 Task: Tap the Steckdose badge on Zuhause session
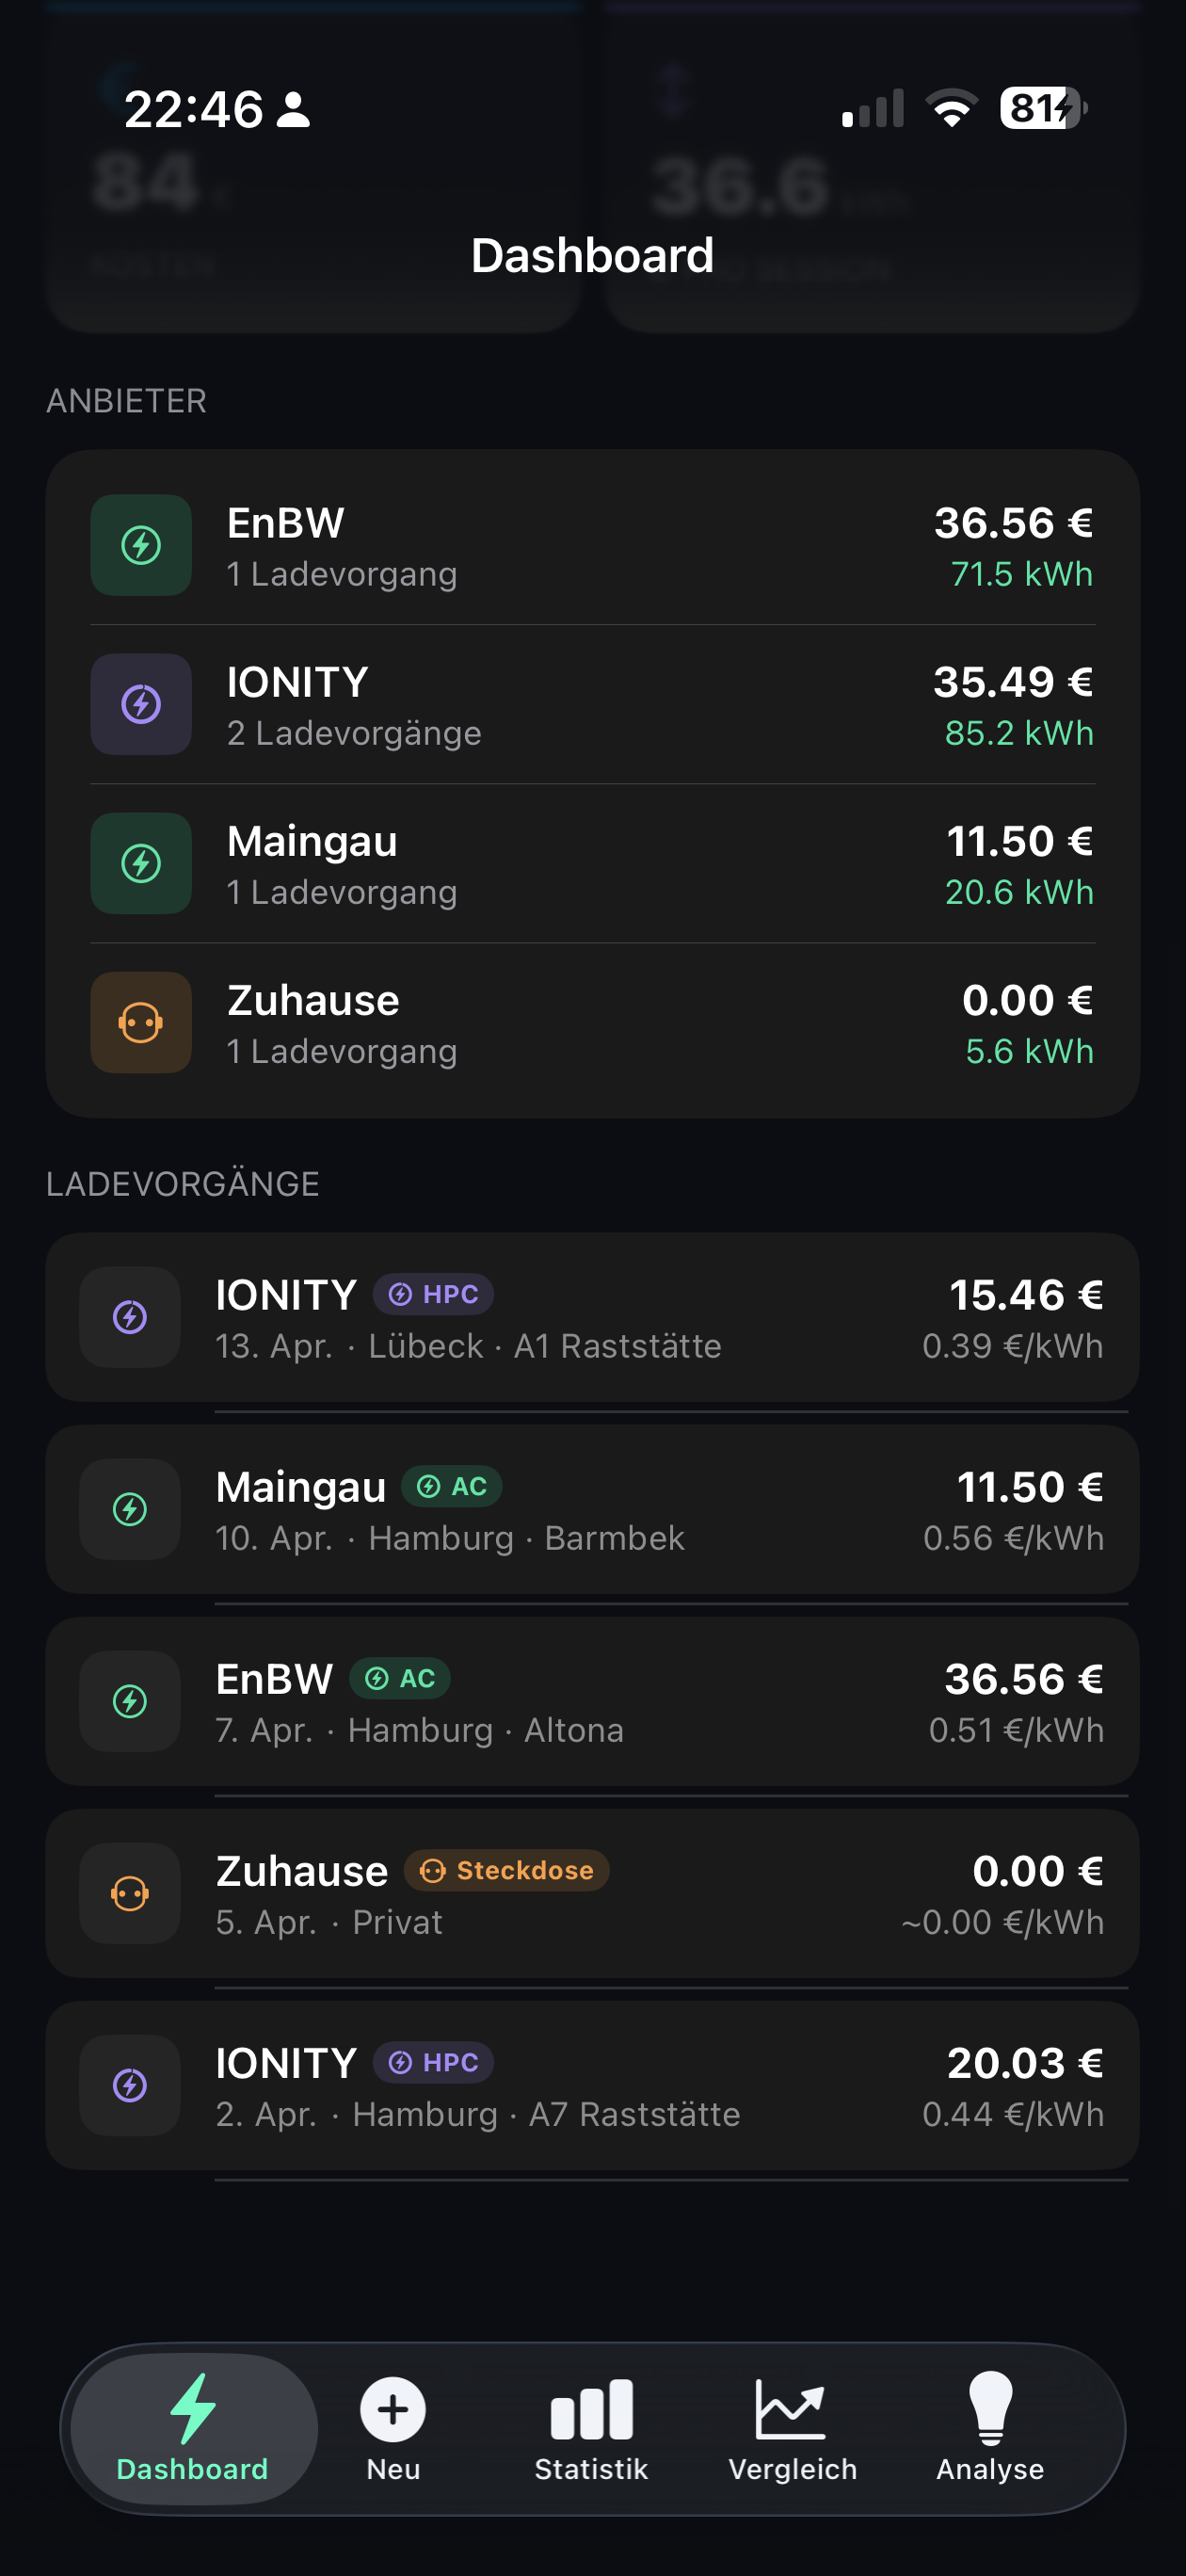507,1870
